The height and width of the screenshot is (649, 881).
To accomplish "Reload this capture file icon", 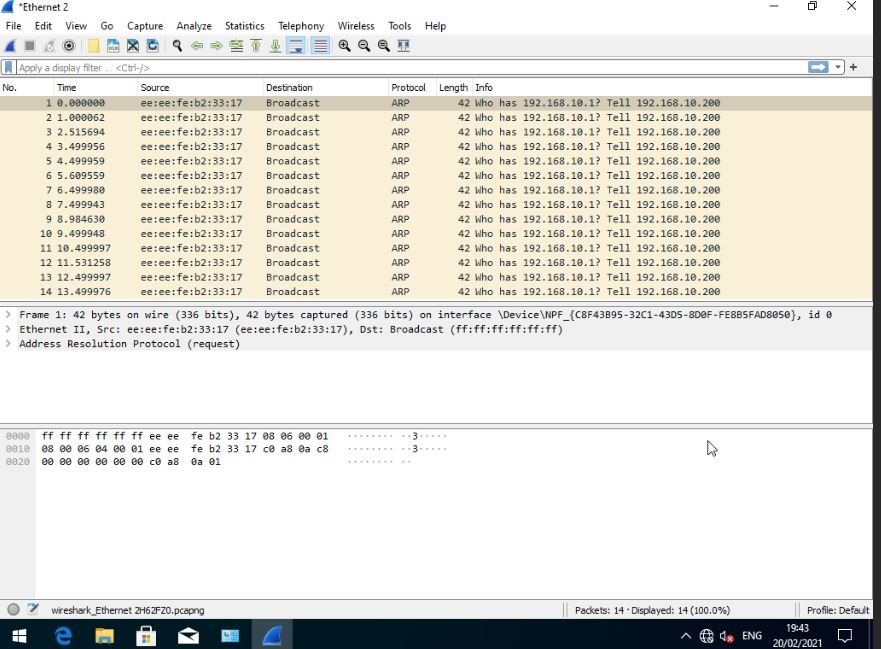I will click(x=152, y=46).
